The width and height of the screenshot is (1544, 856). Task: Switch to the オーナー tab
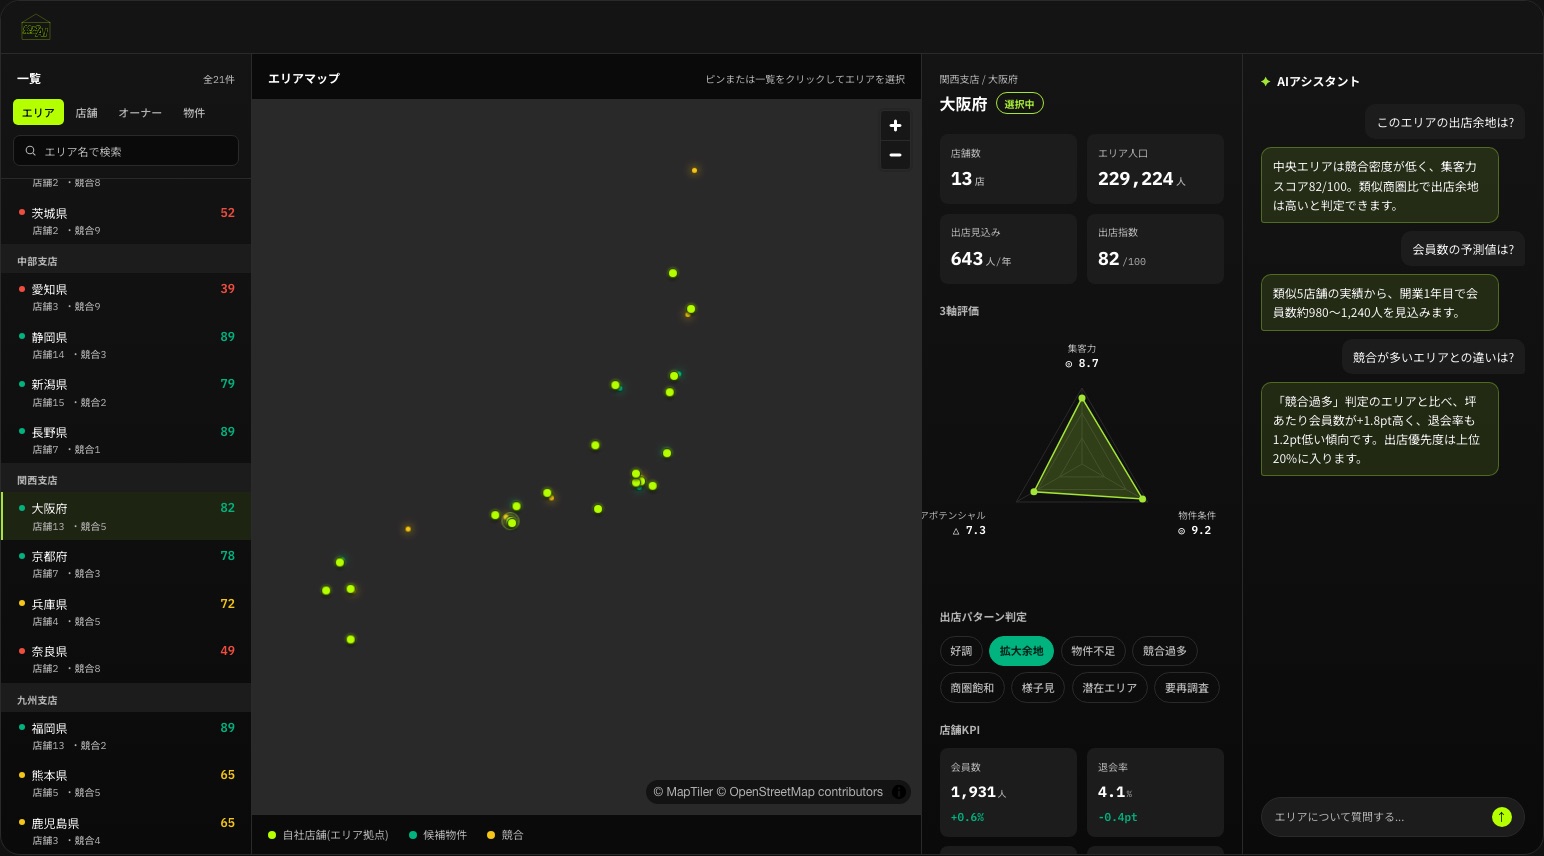click(140, 113)
